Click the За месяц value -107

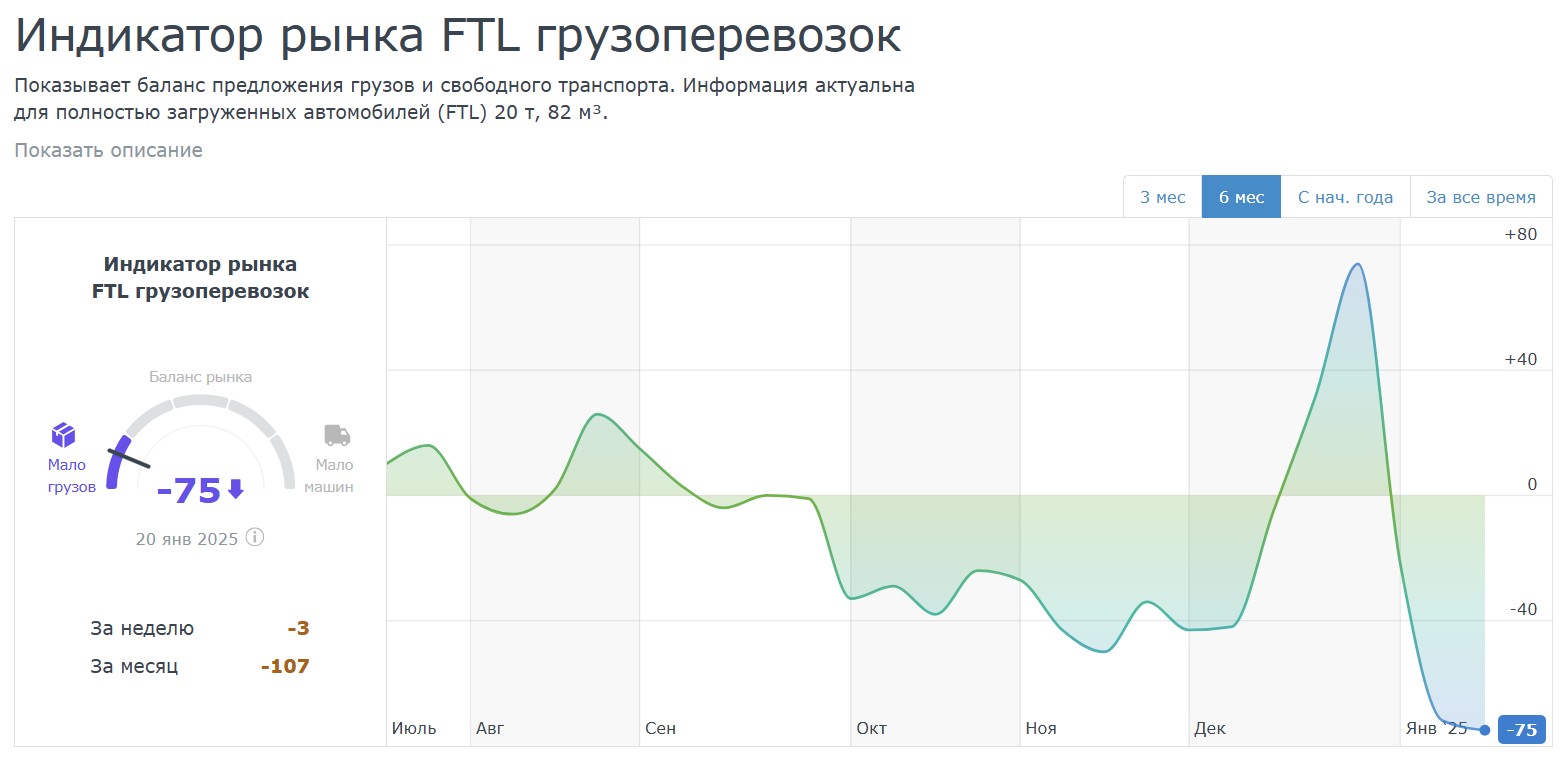285,666
